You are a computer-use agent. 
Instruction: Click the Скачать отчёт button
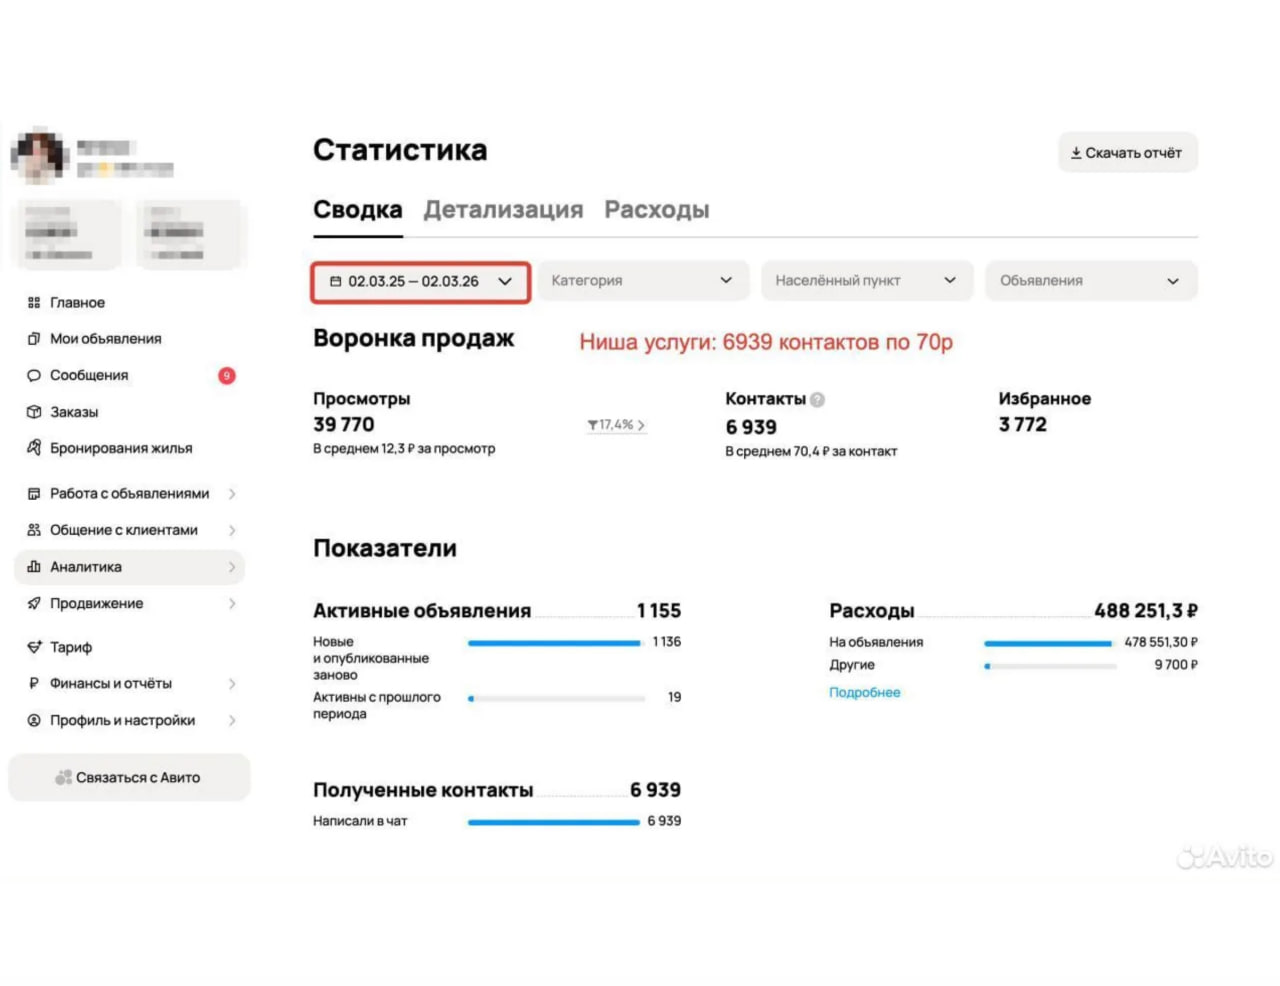click(1127, 153)
